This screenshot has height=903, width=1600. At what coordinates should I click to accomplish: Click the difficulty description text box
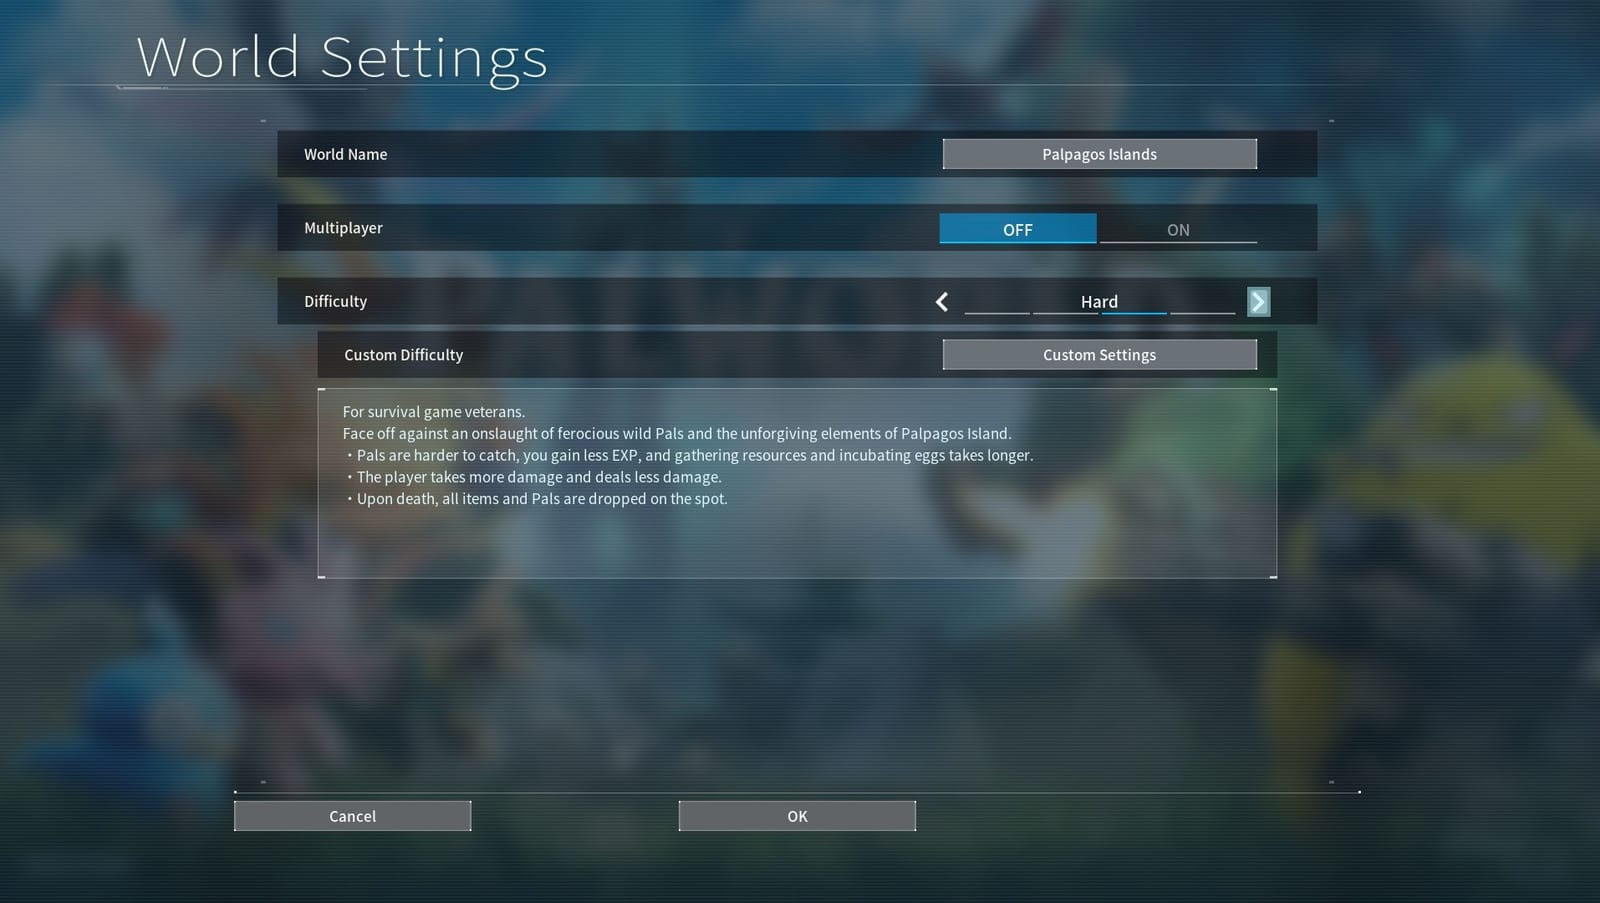pyautogui.click(x=796, y=483)
